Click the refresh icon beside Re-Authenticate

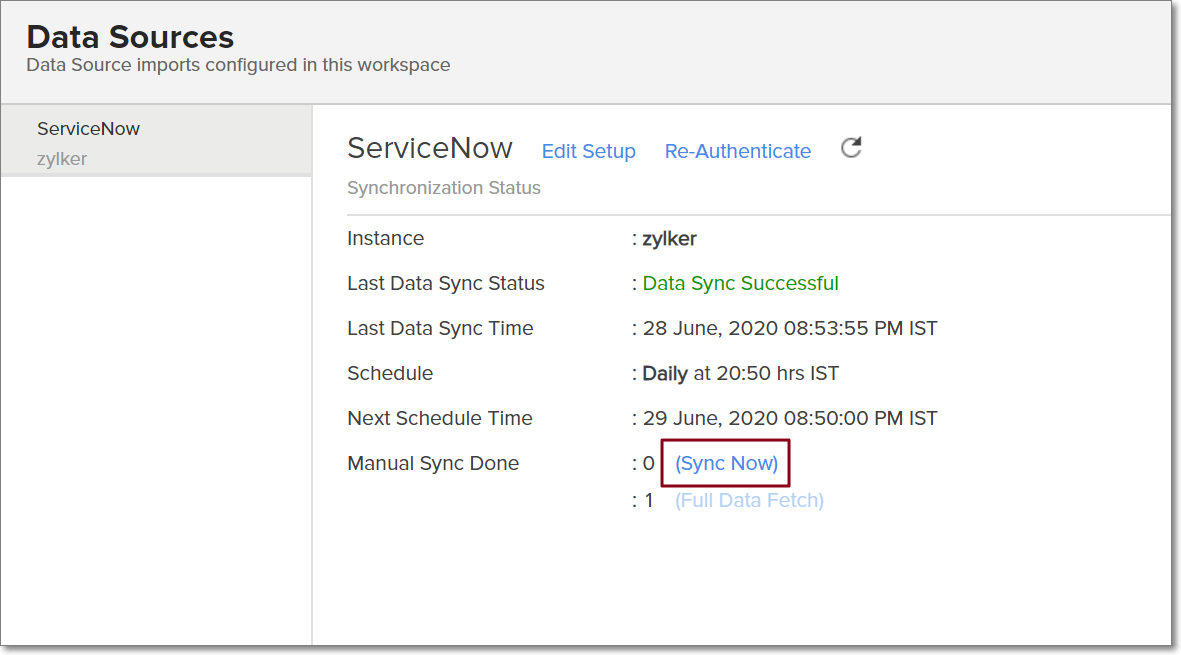pos(851,149)
